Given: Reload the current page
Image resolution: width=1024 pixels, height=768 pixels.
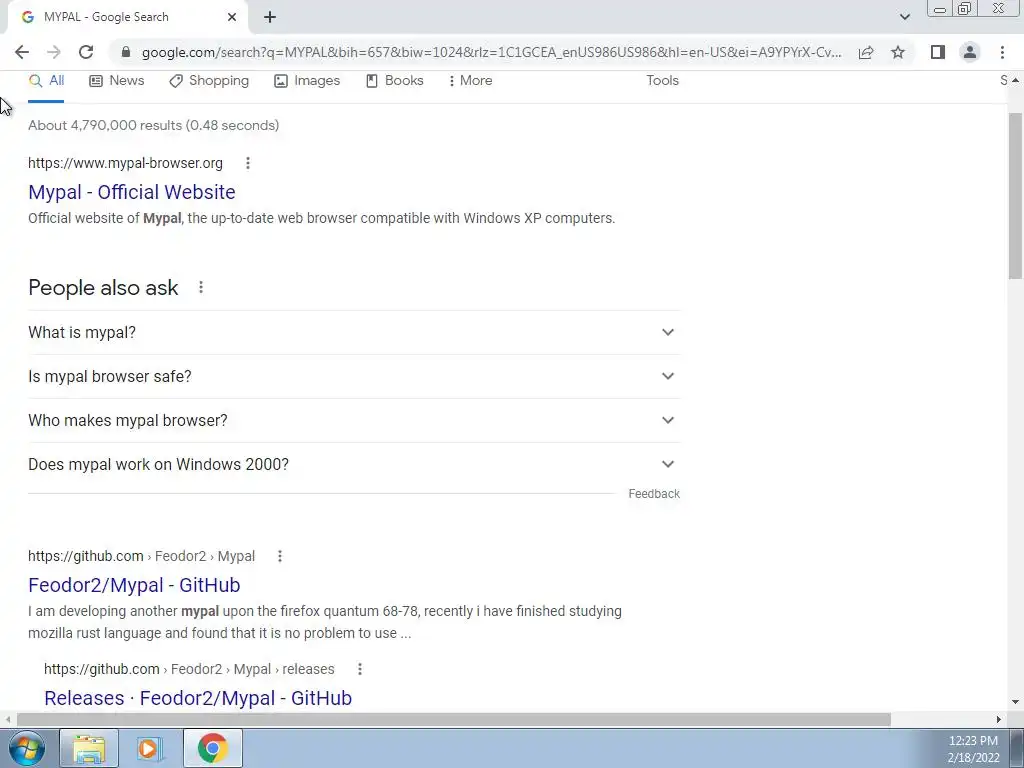Looking at the screenshot, I should (86, 52).
